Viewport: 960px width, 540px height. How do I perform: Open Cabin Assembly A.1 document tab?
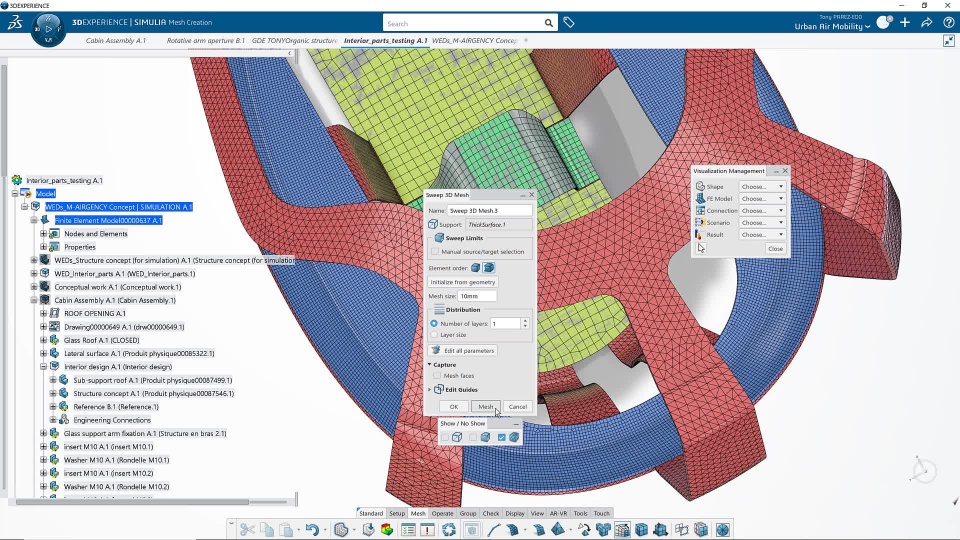pyautogui.click(x=116, y=40)
